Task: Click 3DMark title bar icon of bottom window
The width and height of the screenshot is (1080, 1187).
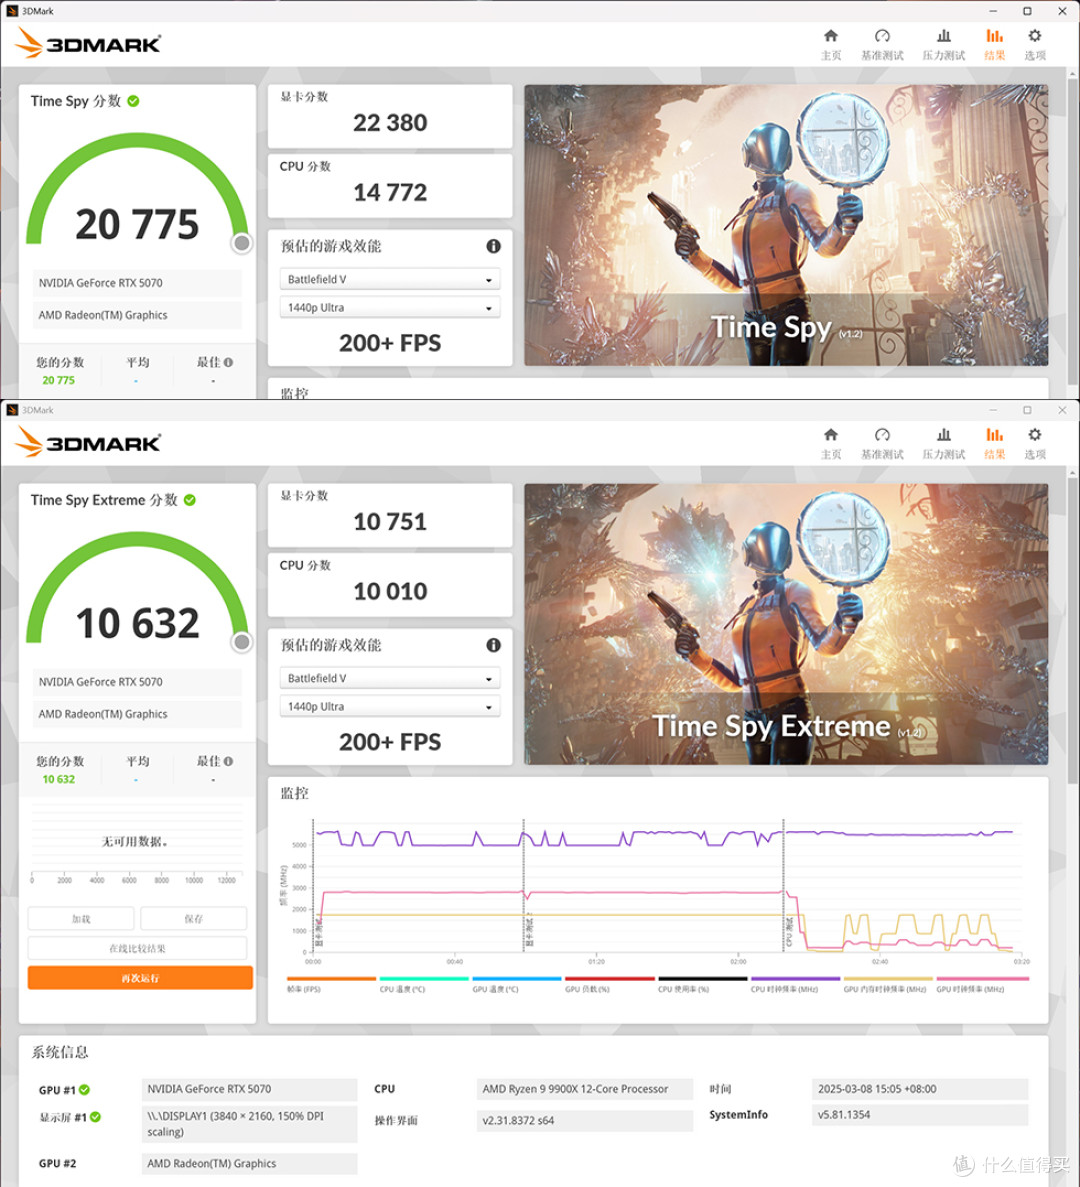Action: click(x=11, y=410)
